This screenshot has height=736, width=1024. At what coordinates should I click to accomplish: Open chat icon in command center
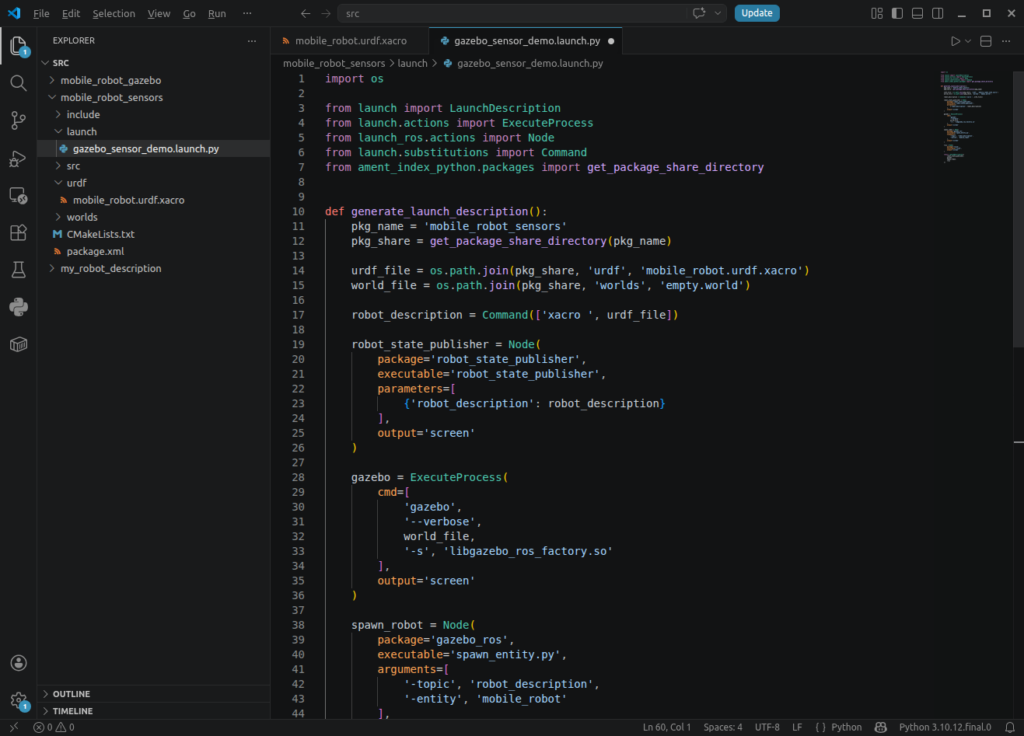699,13
